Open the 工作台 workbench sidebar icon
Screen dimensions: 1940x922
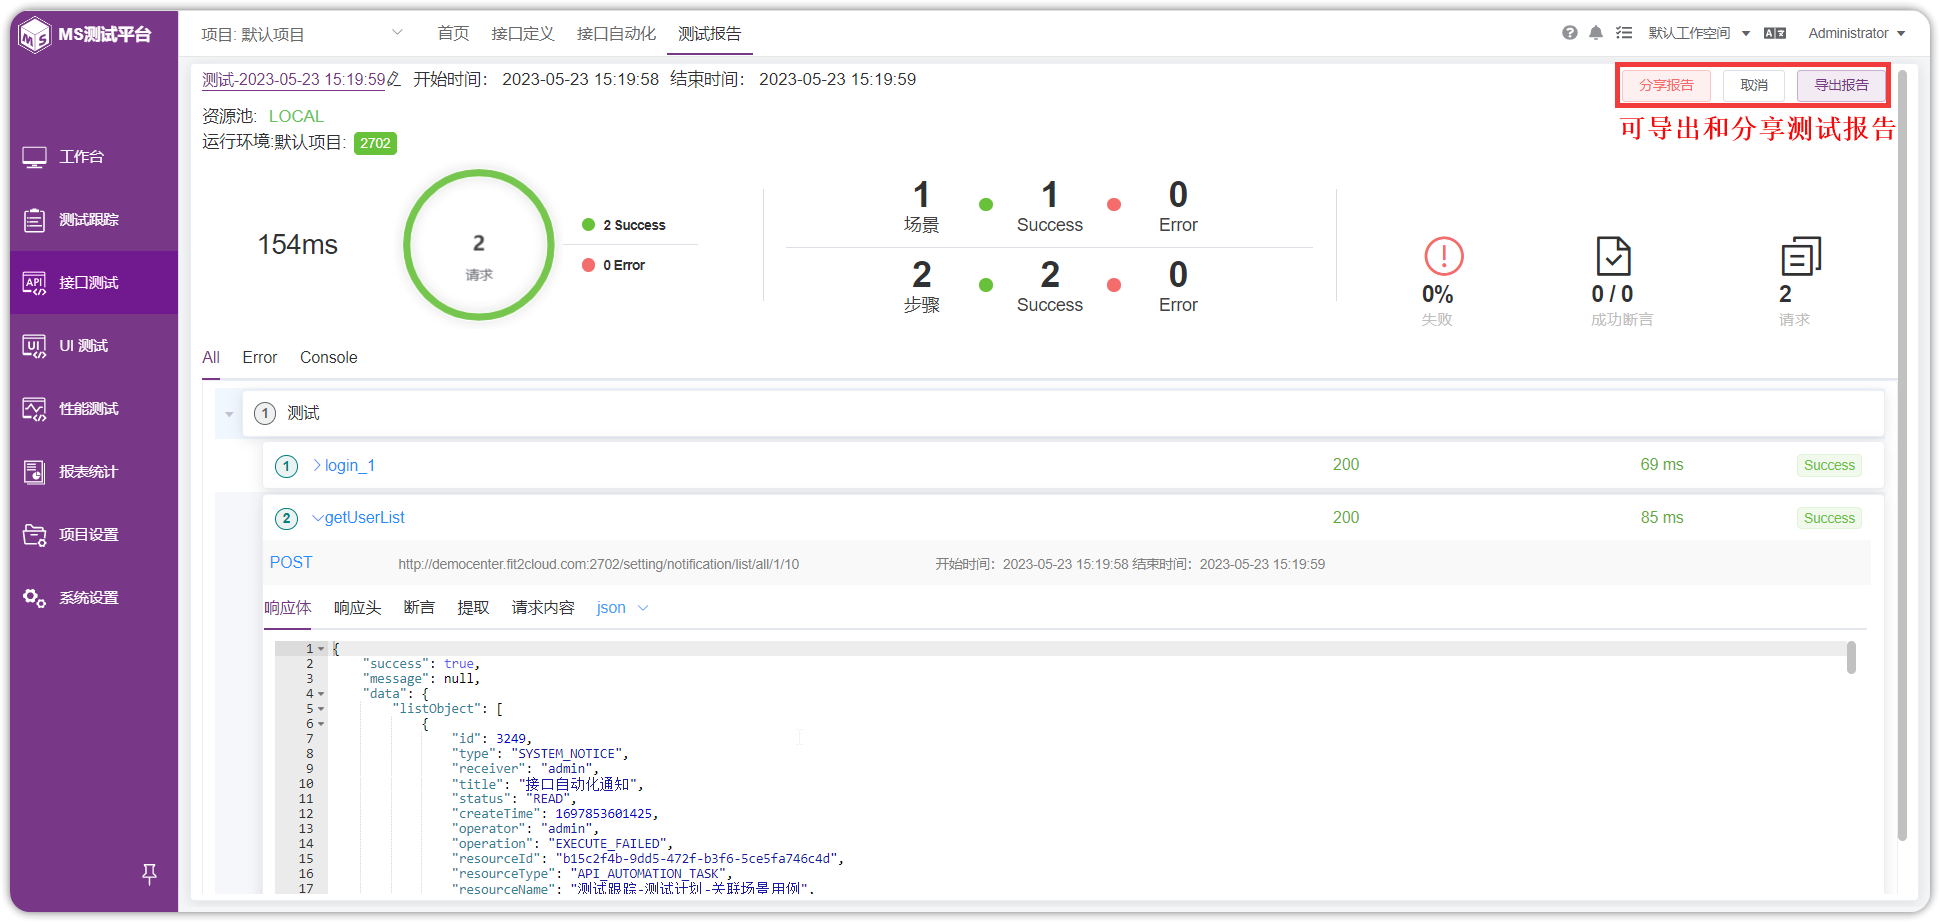[35, 157]
